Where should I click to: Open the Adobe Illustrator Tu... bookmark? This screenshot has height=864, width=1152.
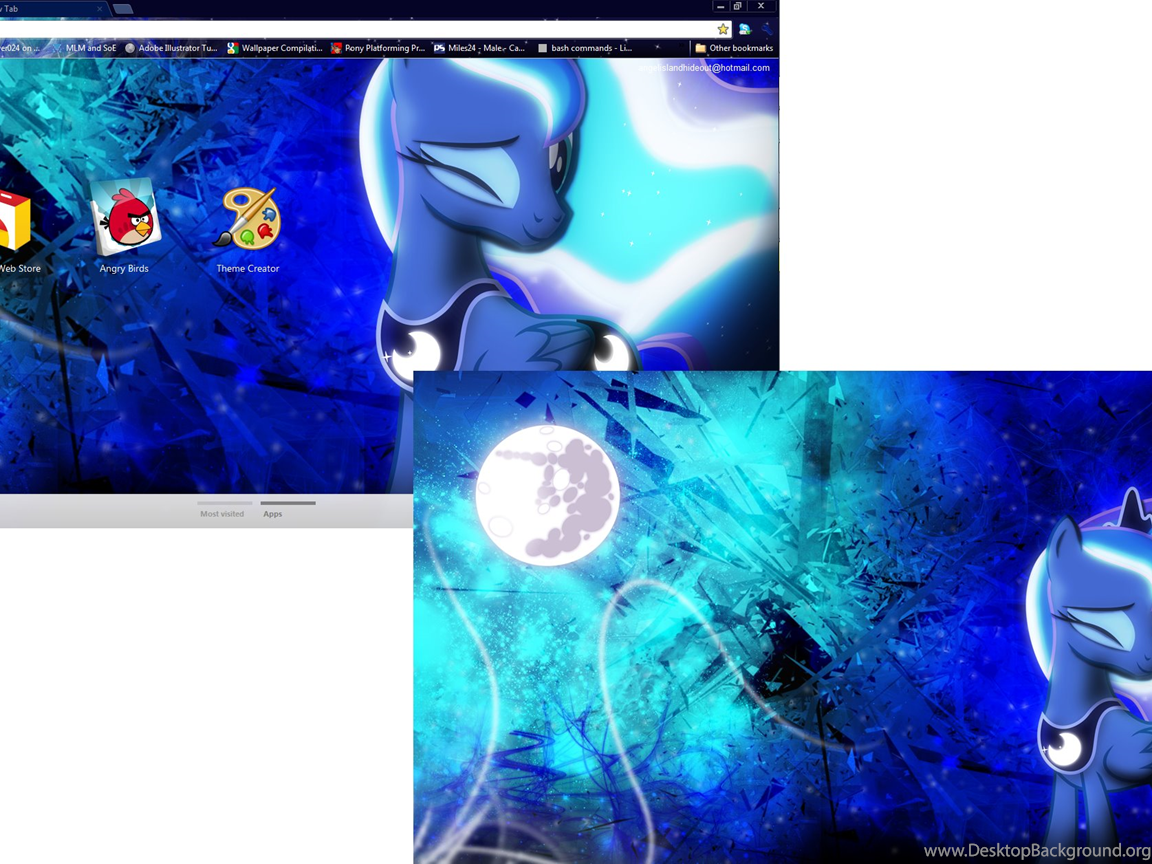pos(170,48)
